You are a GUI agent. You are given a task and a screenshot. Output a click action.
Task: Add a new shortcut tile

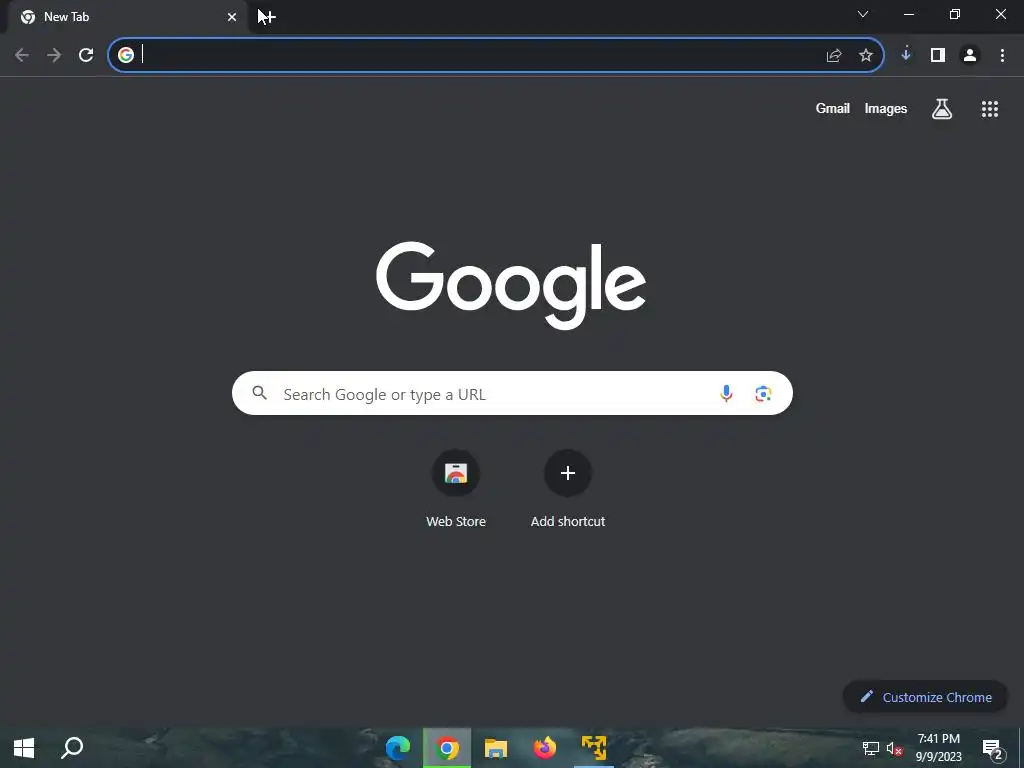[568, 488]
